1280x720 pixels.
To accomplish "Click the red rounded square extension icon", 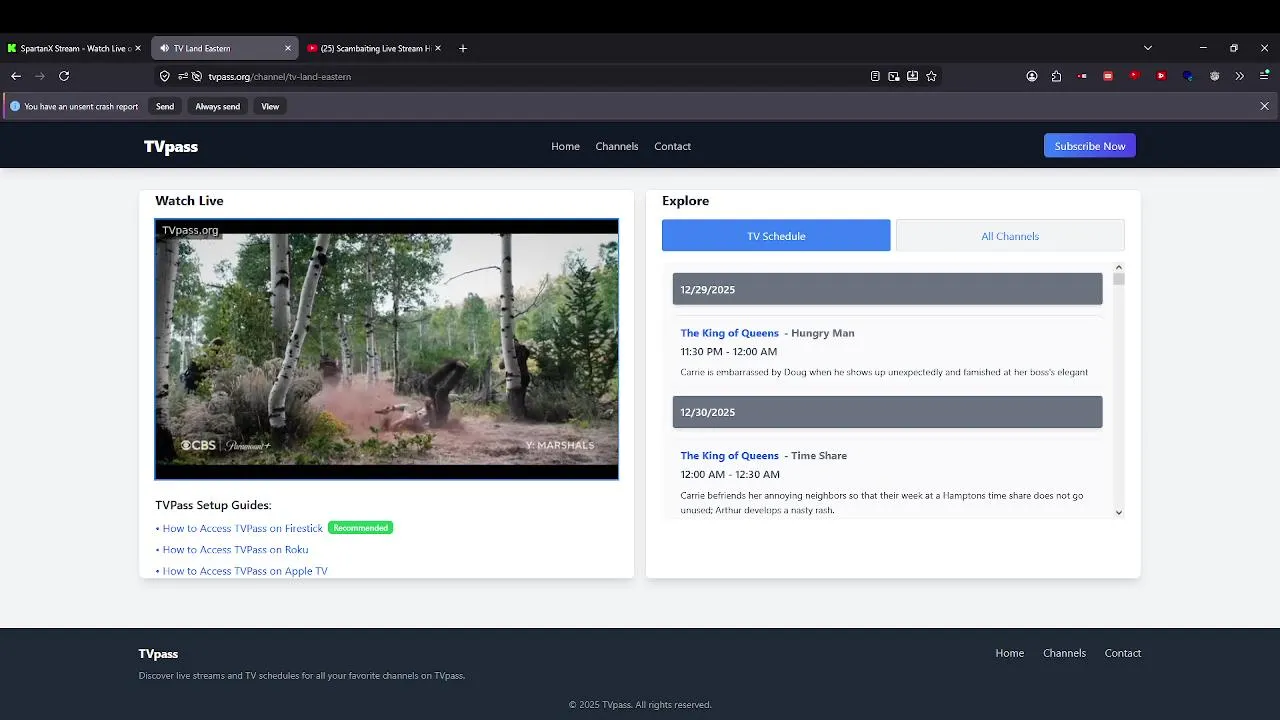I will point(1108,76).
